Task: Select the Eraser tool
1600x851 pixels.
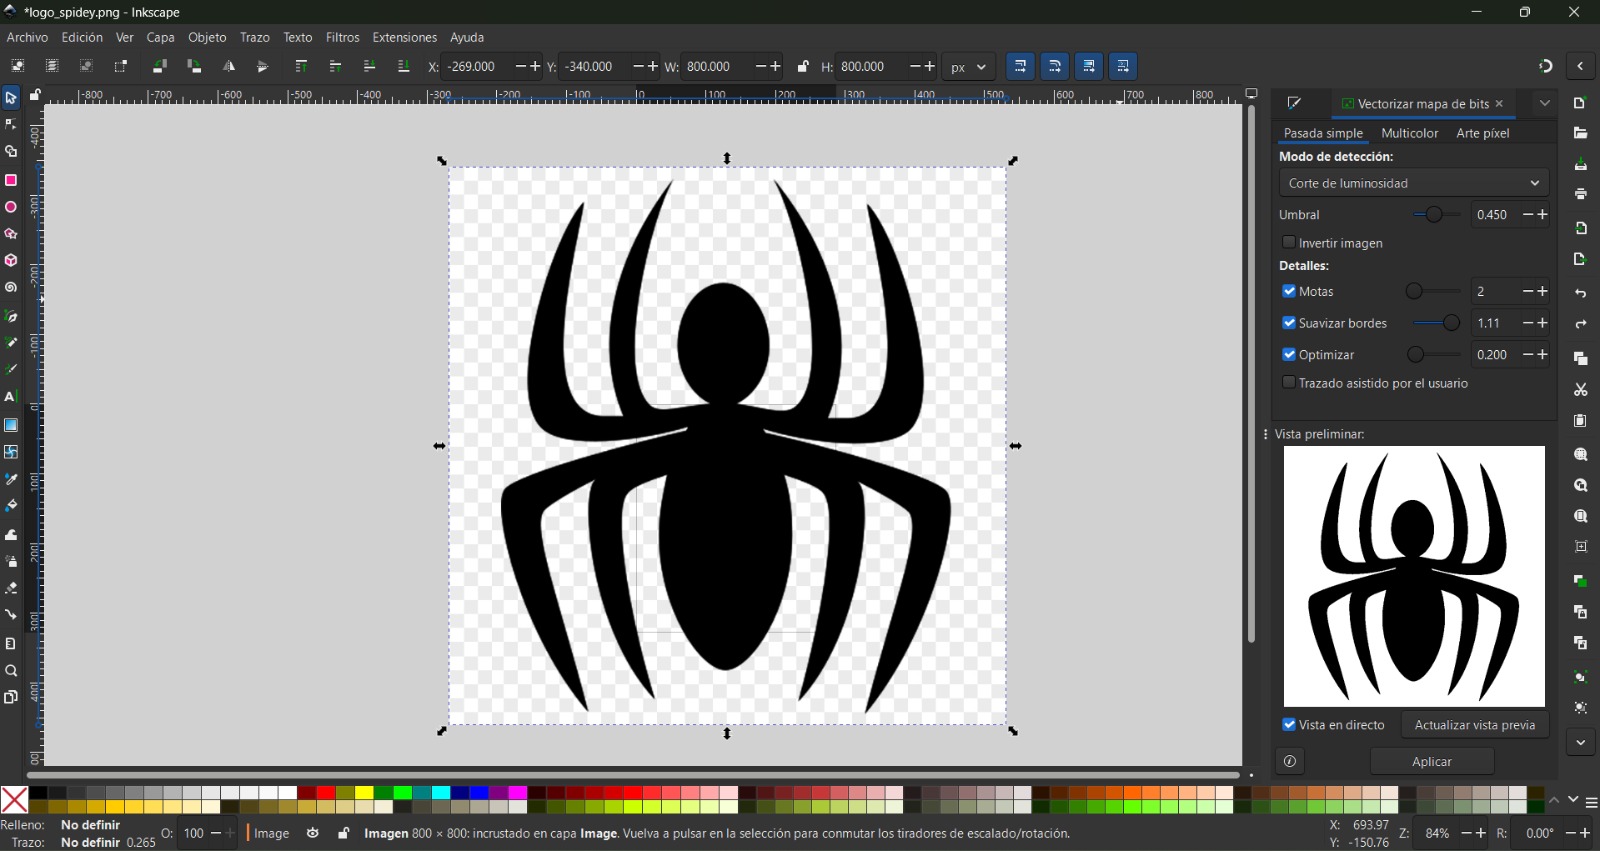Action: click(11, 588)
